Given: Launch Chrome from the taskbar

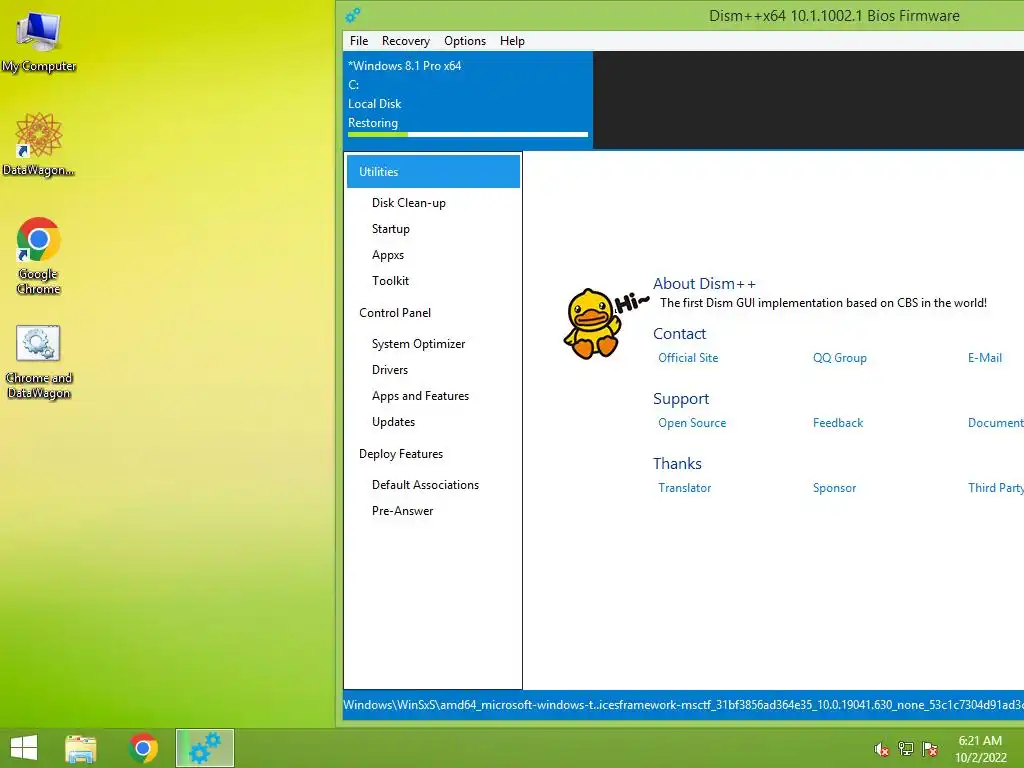Looking at the screenshot, I should (x=143, y=748).
